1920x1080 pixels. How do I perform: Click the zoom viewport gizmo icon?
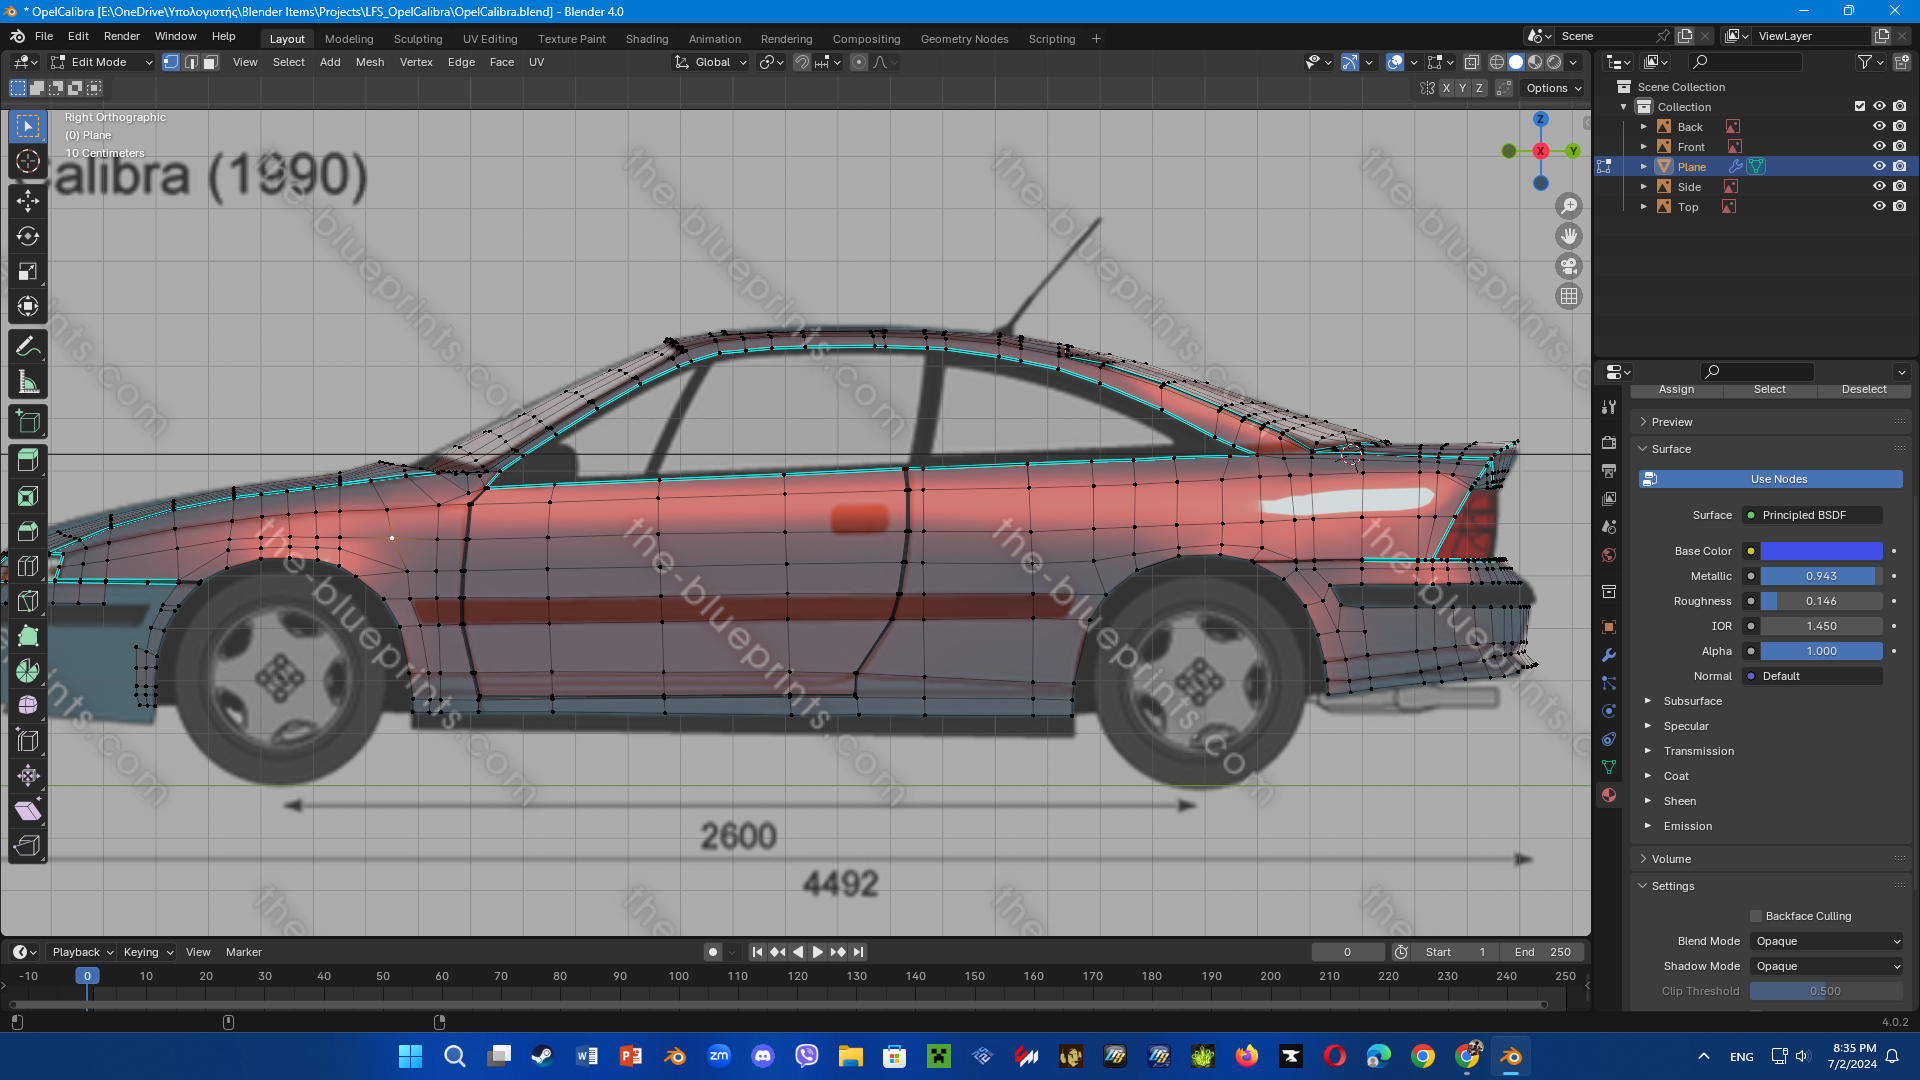[1568, 207]
